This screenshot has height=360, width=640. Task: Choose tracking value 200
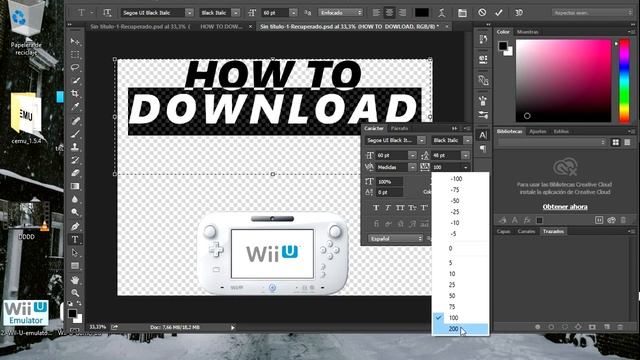460,329
